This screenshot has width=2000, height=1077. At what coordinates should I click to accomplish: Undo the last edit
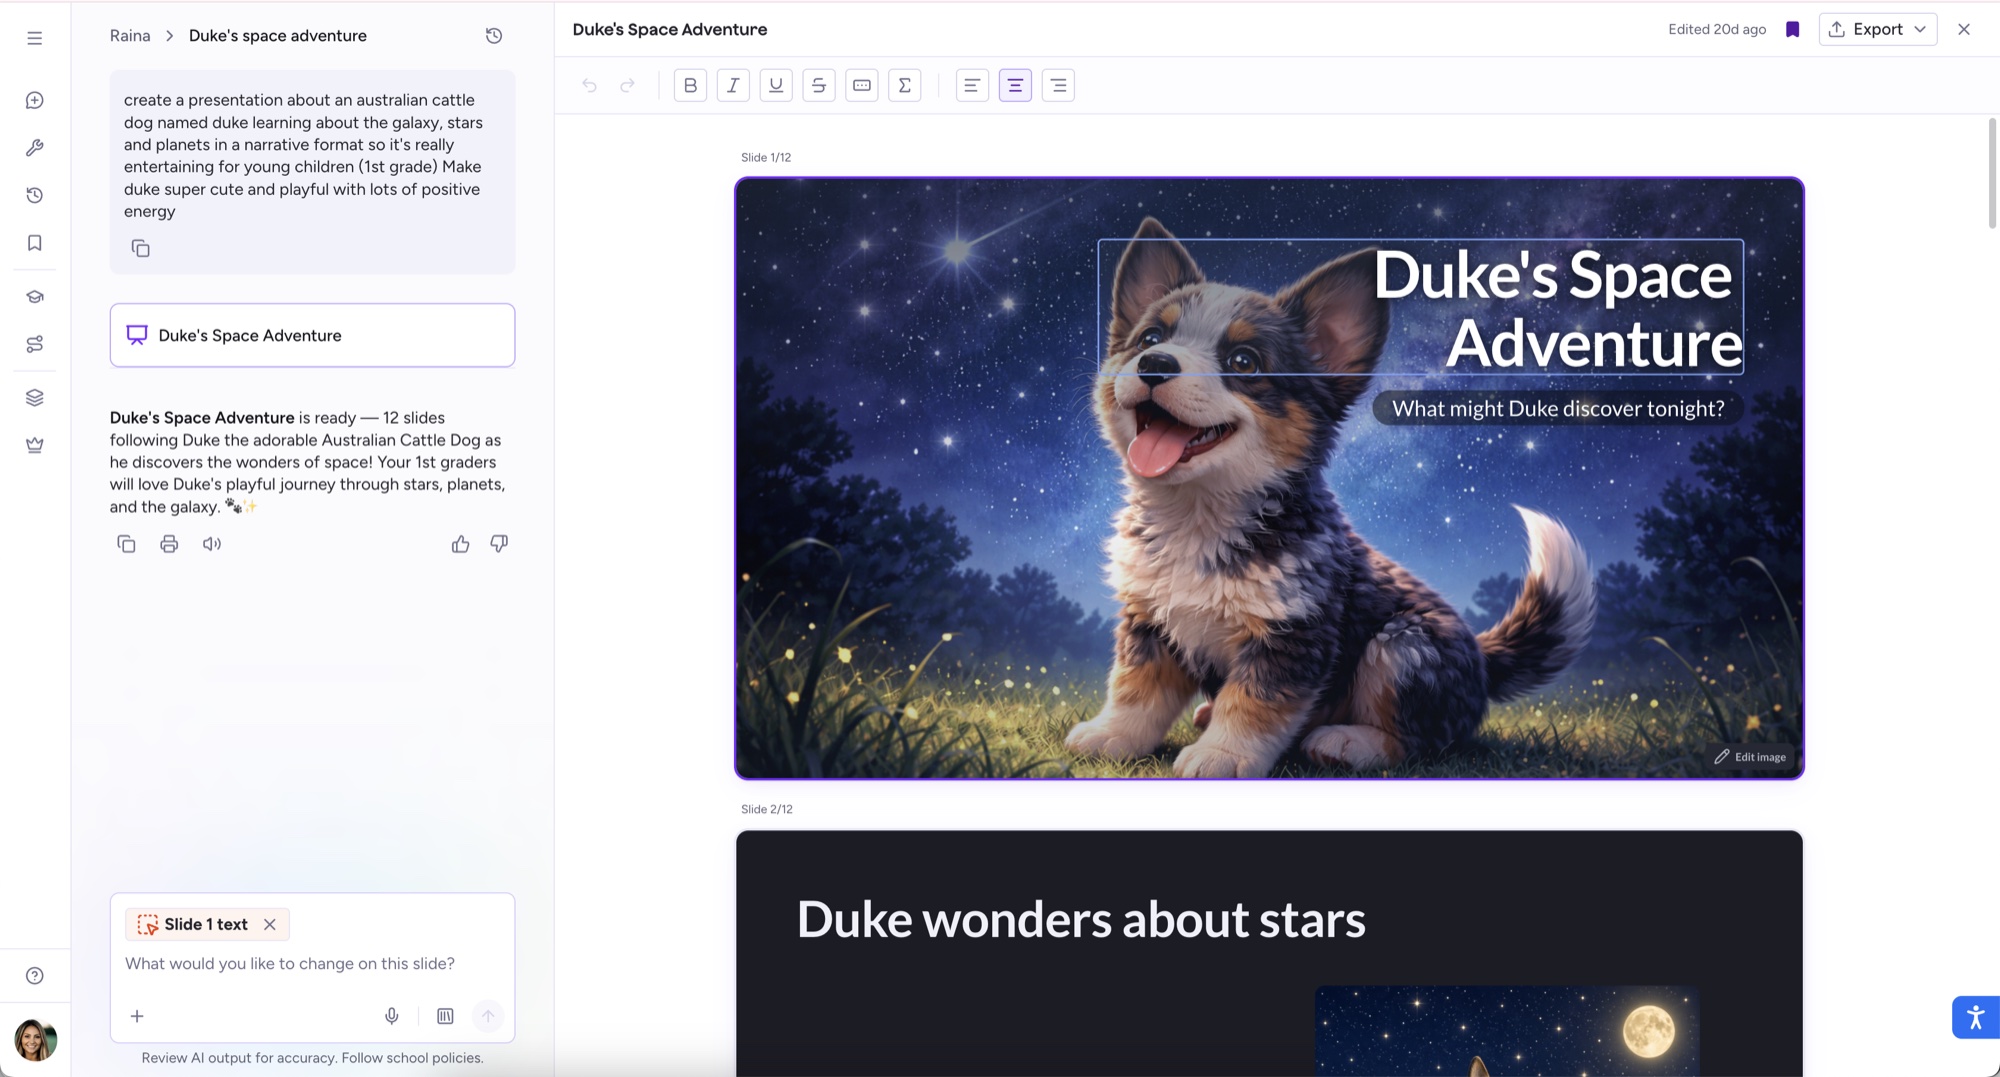[x=589, y=86]
